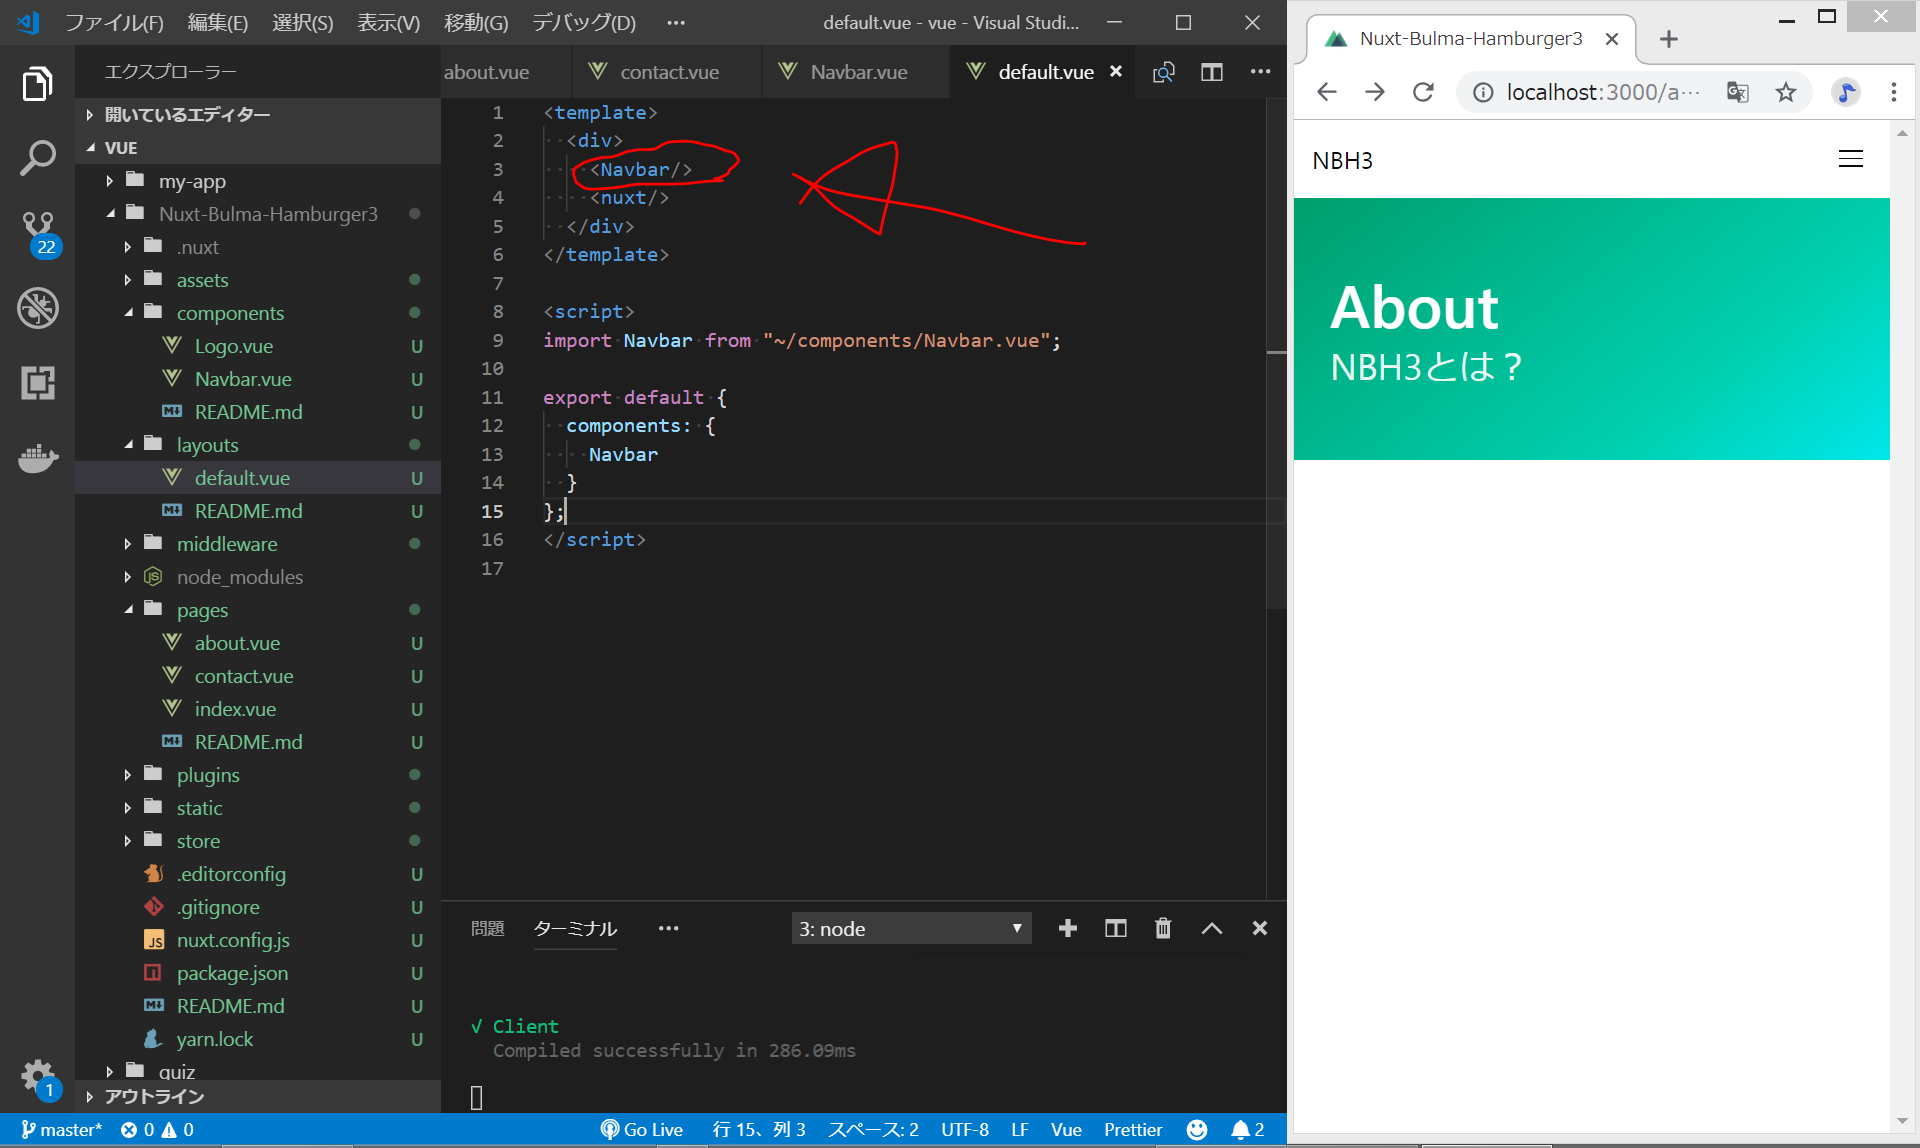Open notifications bell in status bar
1920x1148 pixels.
1247,1129
